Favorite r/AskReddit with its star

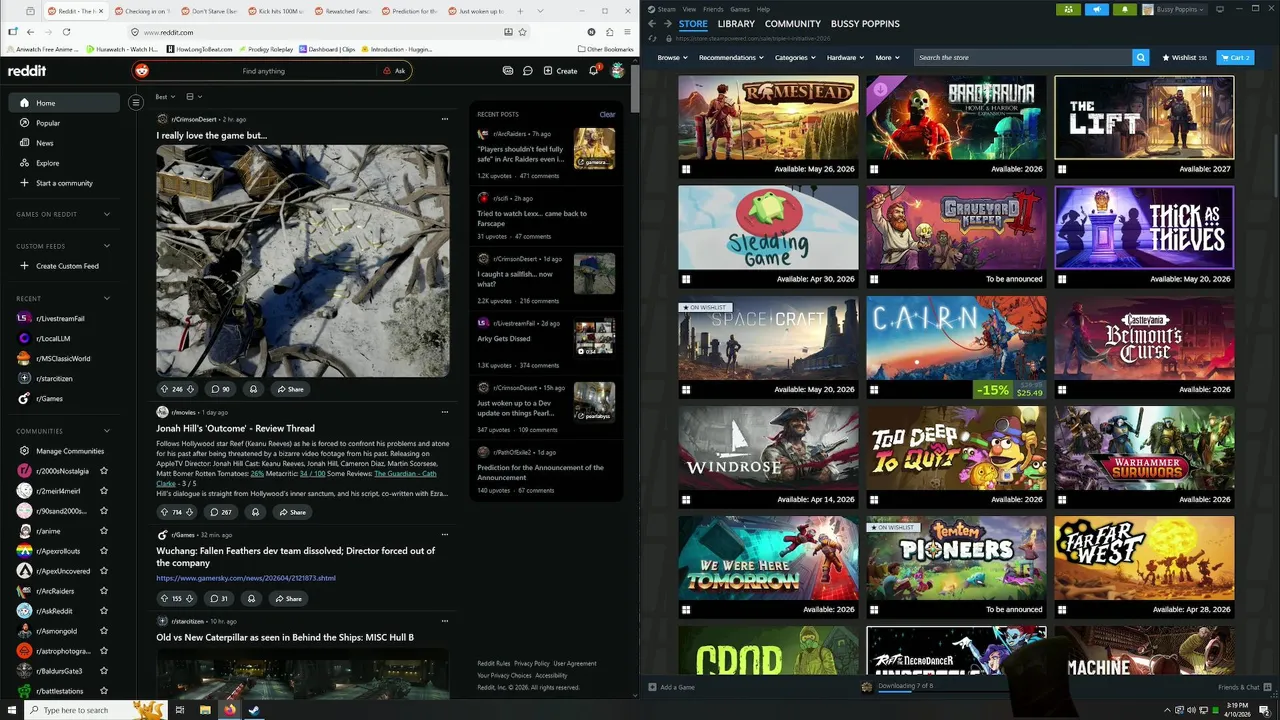pos(104,611)
